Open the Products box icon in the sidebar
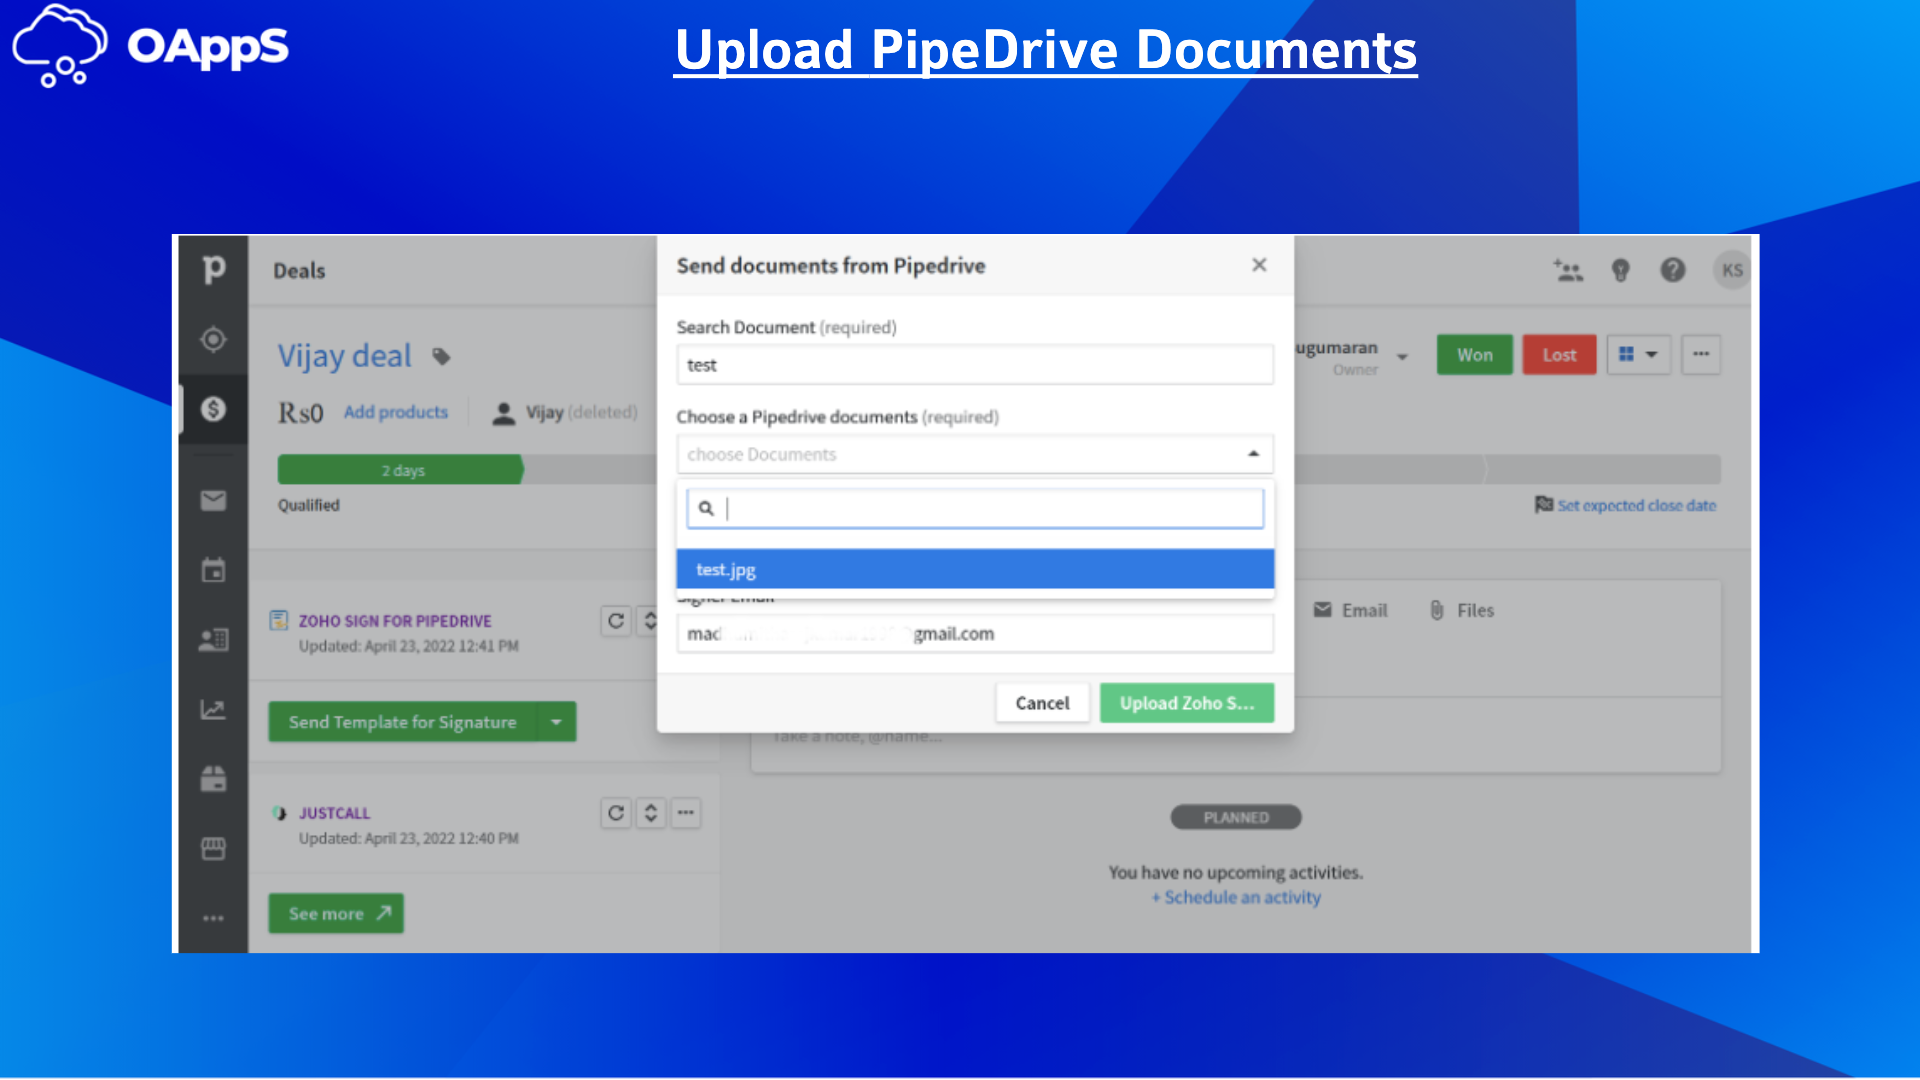Viewport: 1920px width, 1080px height. (213, 778)
